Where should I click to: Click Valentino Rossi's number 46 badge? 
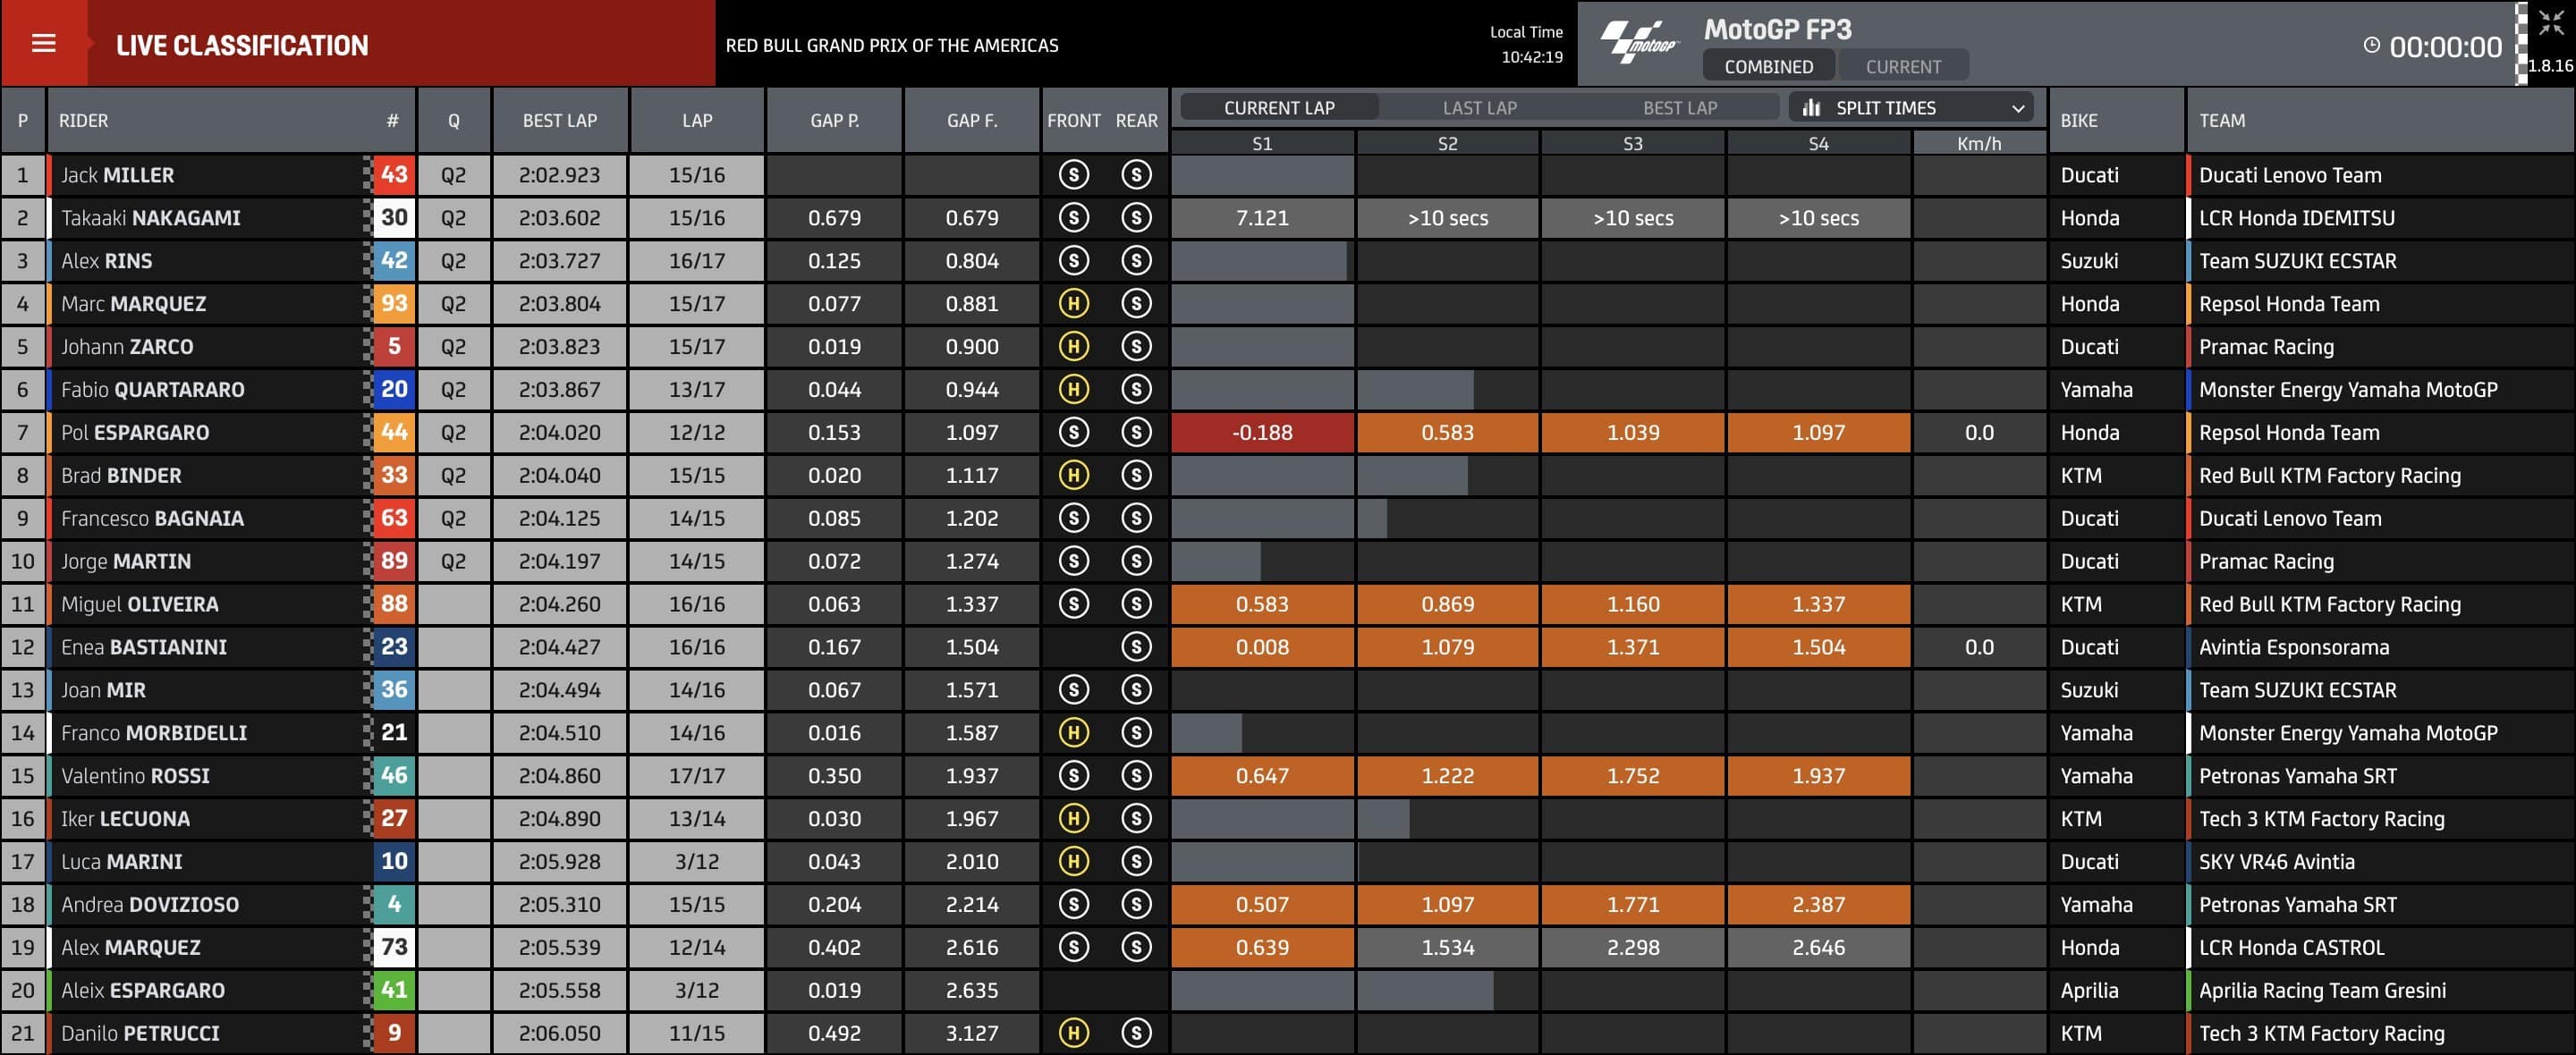394,776
